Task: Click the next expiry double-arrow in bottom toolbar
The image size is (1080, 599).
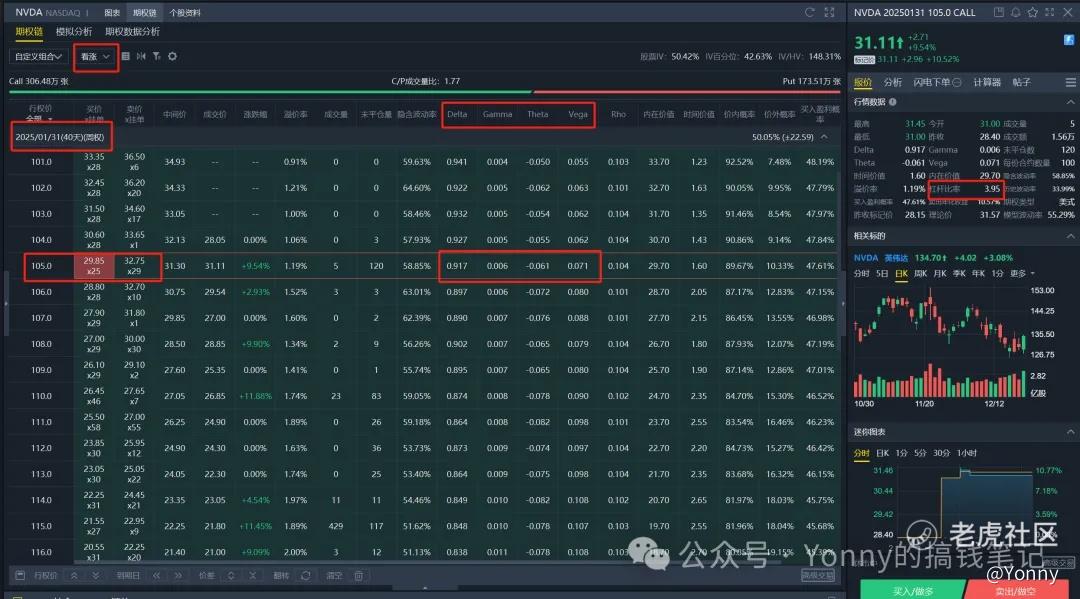Action: [178, 576]
